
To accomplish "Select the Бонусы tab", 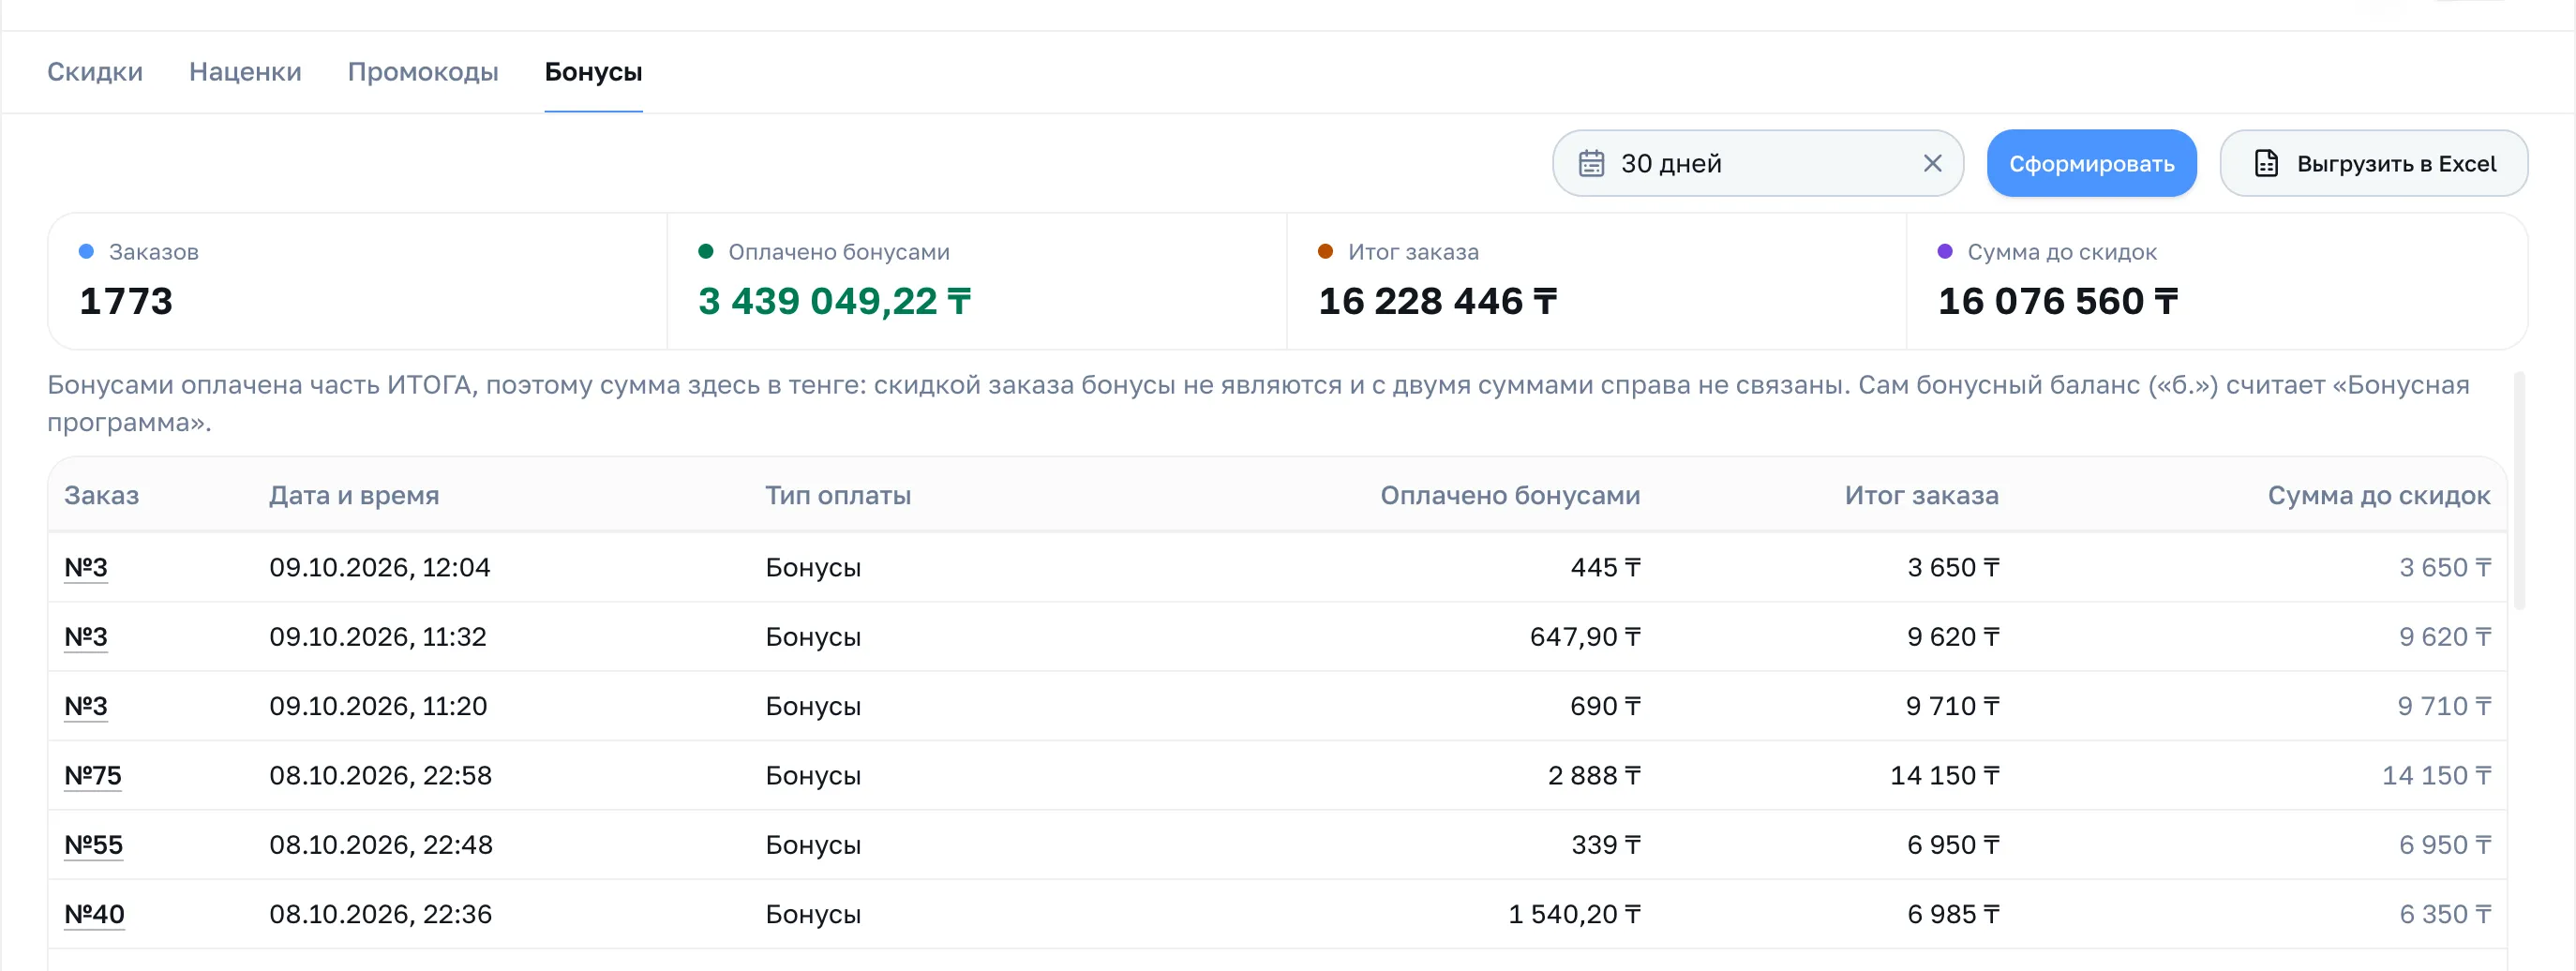I will tap(593, 72).
